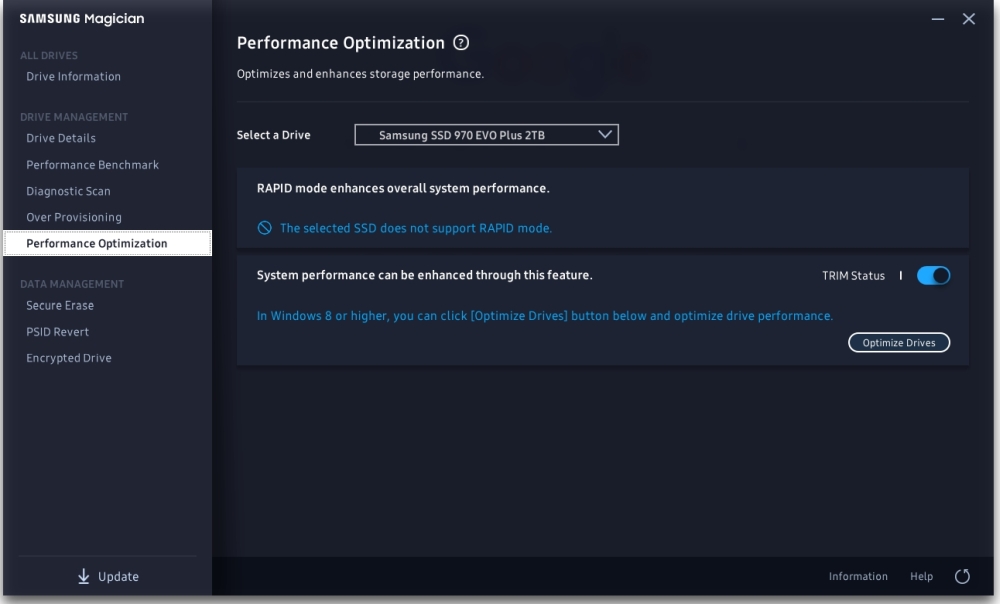Open the Select a Drive dropdown

pyautogui.click(x=486, y=135)
